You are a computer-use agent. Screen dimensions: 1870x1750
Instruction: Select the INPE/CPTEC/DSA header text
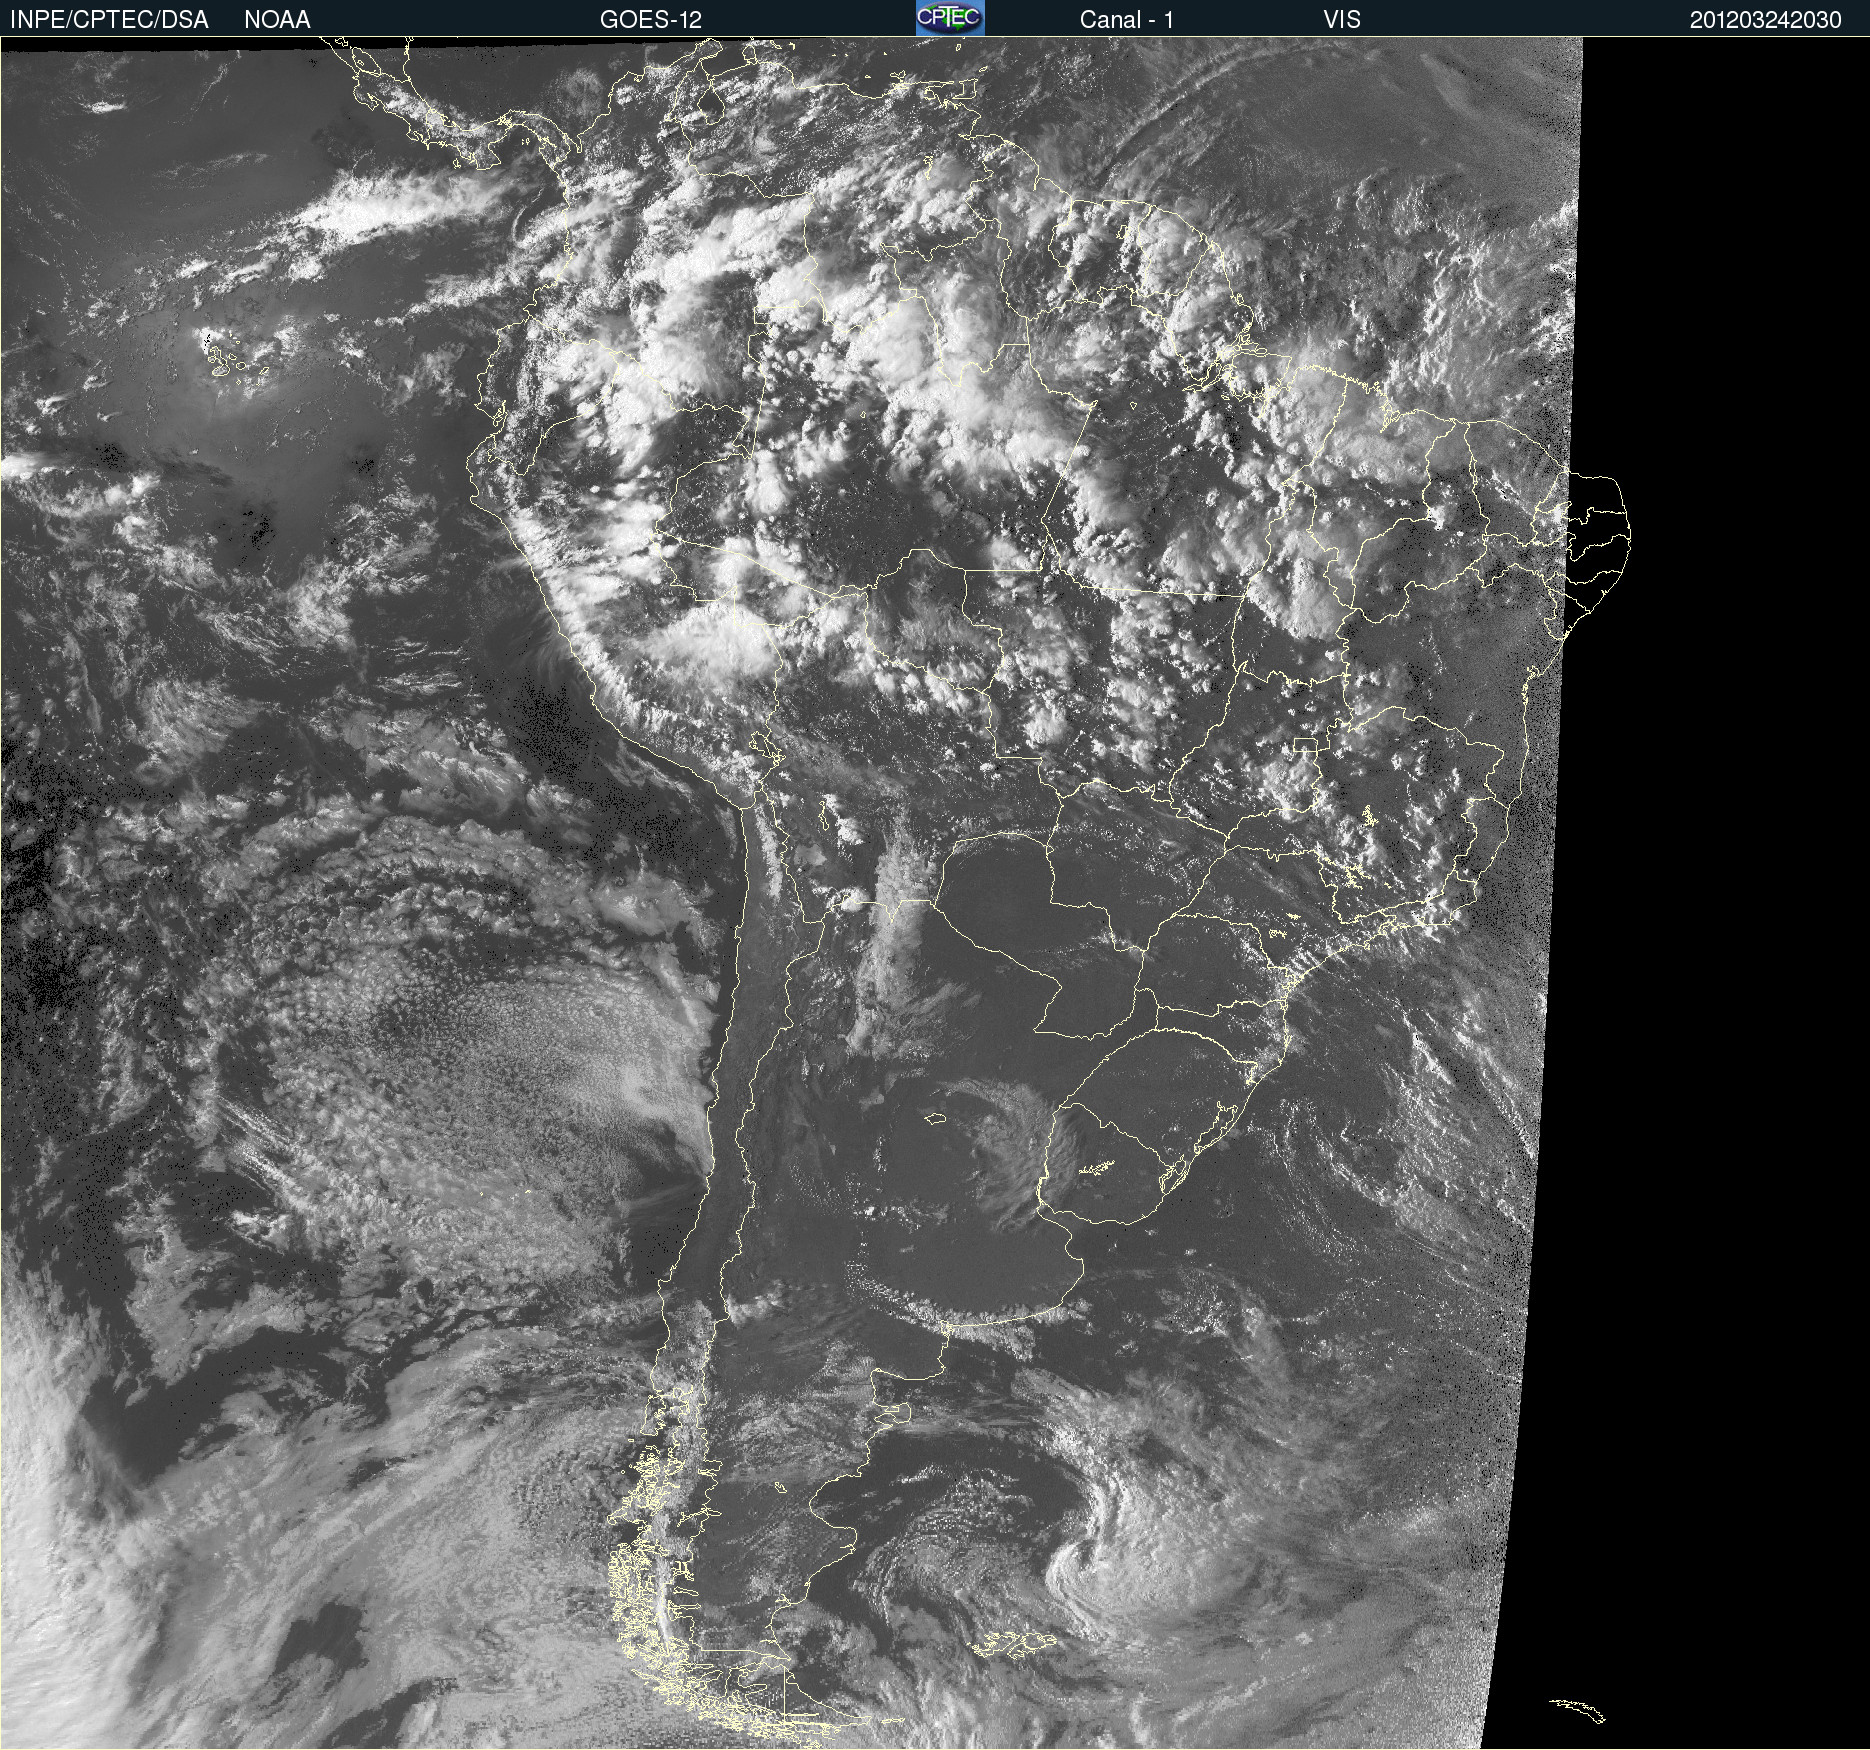(109, 20)
